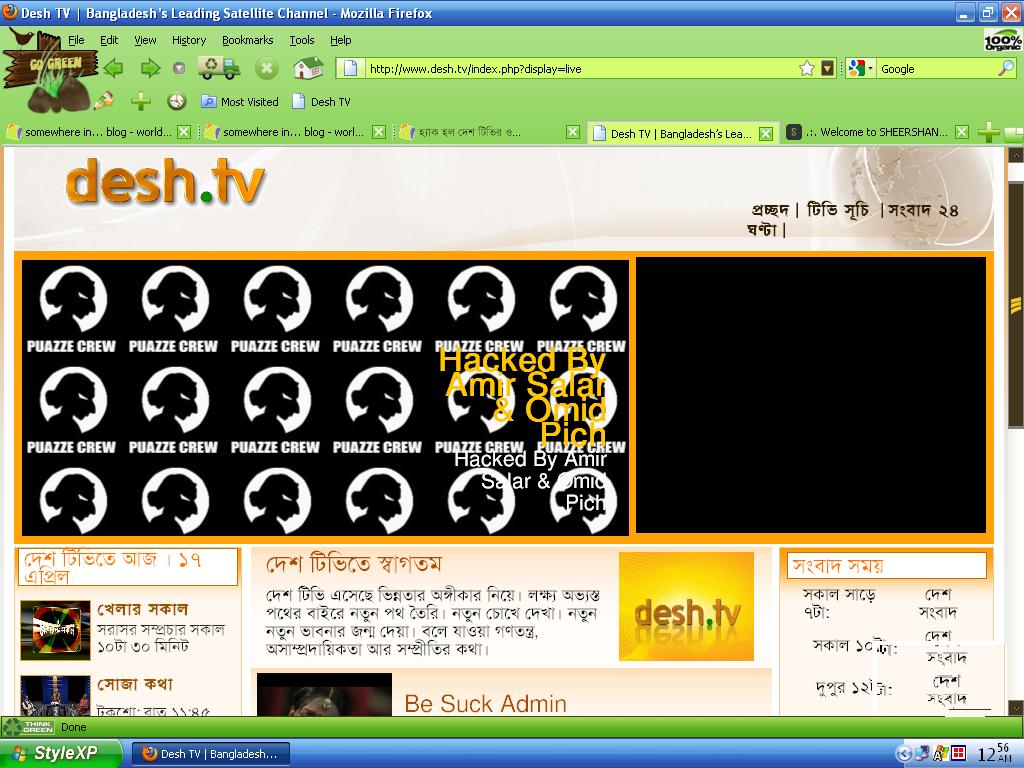Image resolution: width=1024 pixels, height=768 pixels.
Task: Open a new tab with green plus
Action: point(988,132)
